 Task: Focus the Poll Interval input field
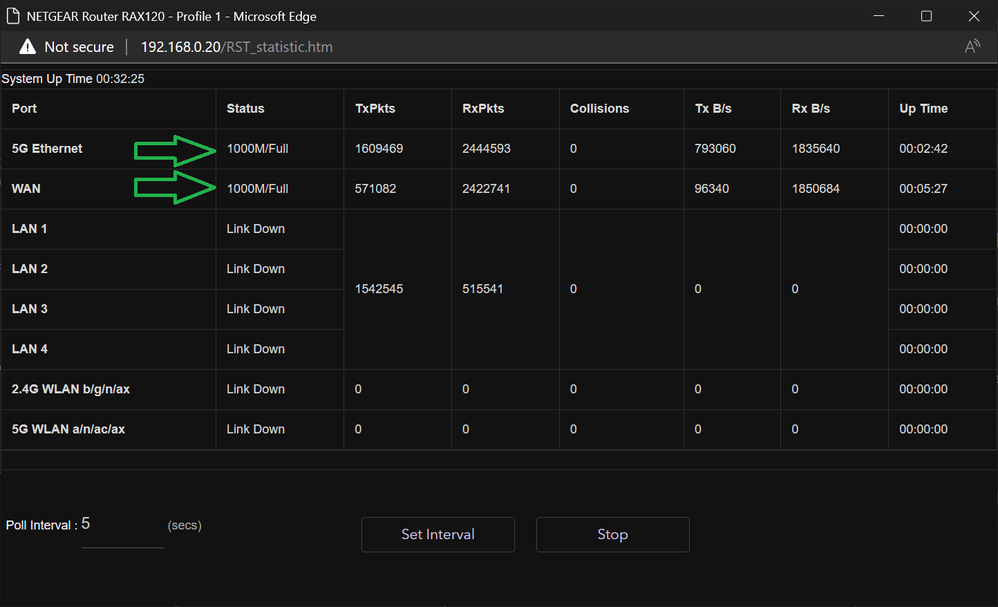[121, 526]
